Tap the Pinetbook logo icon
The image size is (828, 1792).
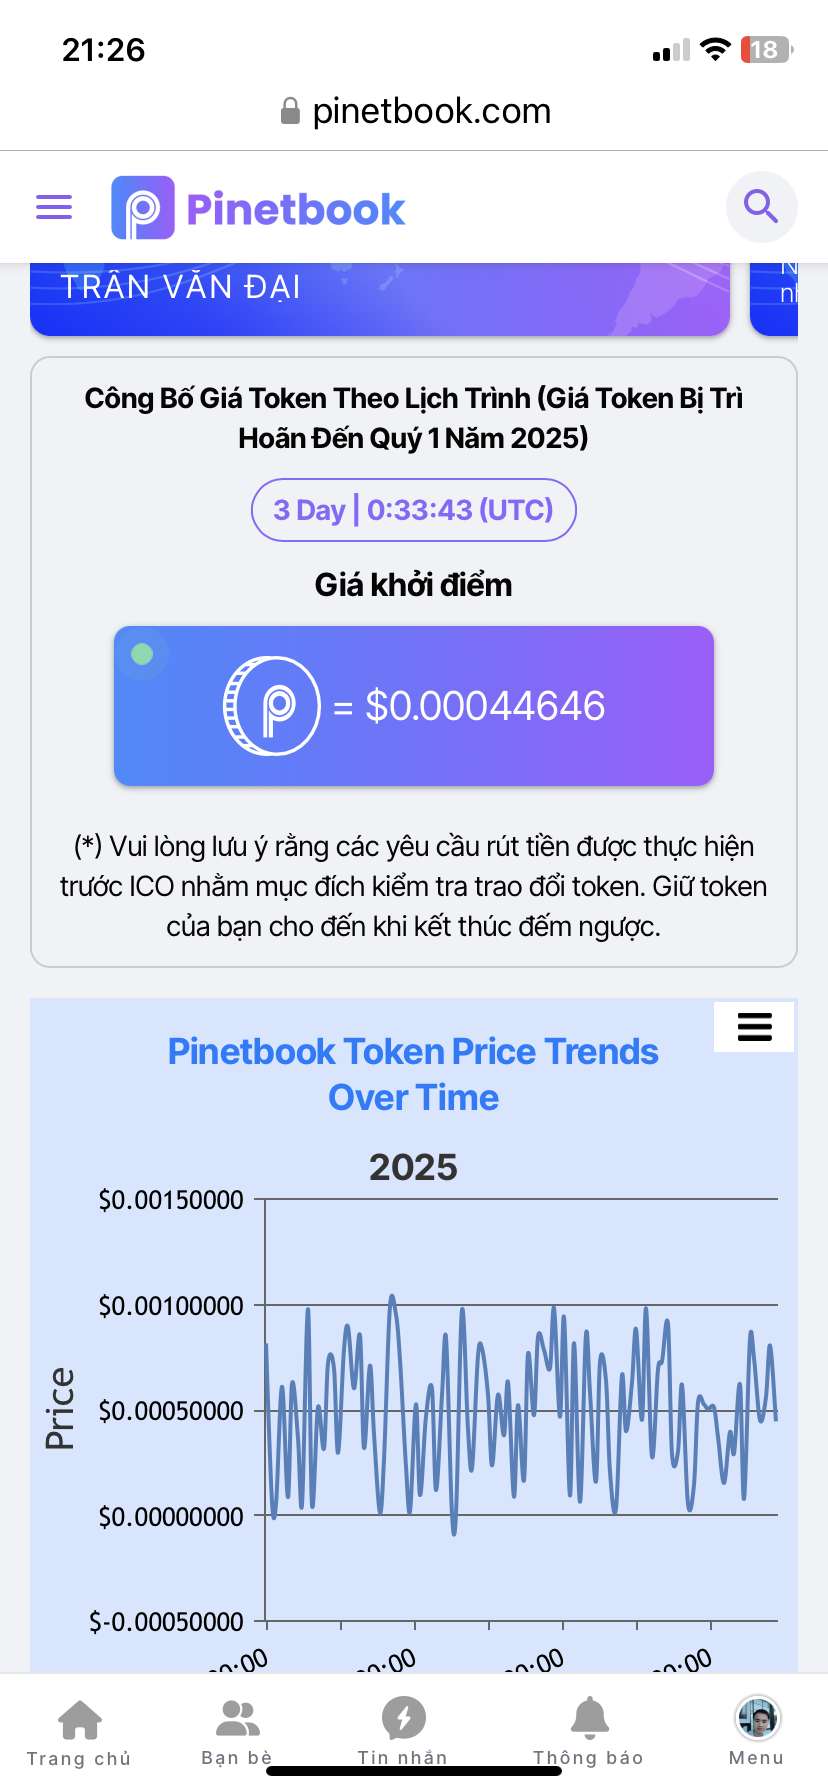coord(142,208)
